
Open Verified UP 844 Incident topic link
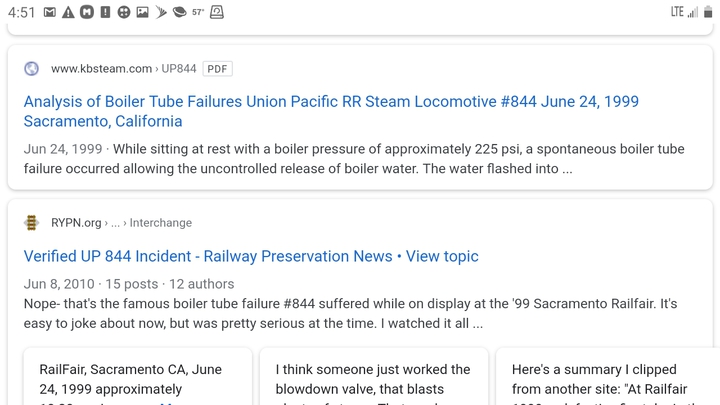[251, 256]
